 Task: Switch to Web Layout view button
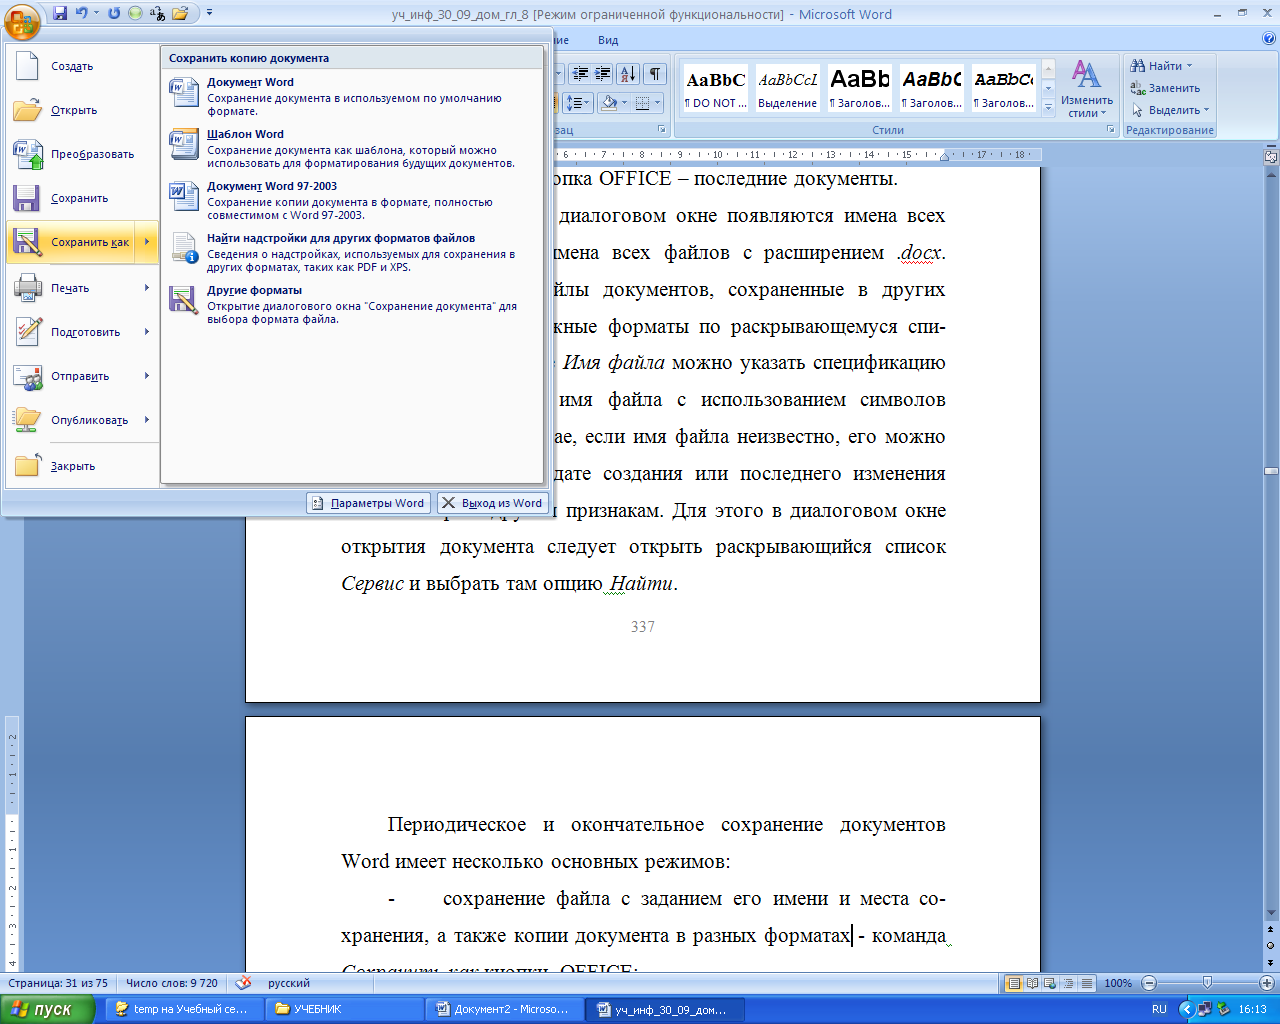1050,983
